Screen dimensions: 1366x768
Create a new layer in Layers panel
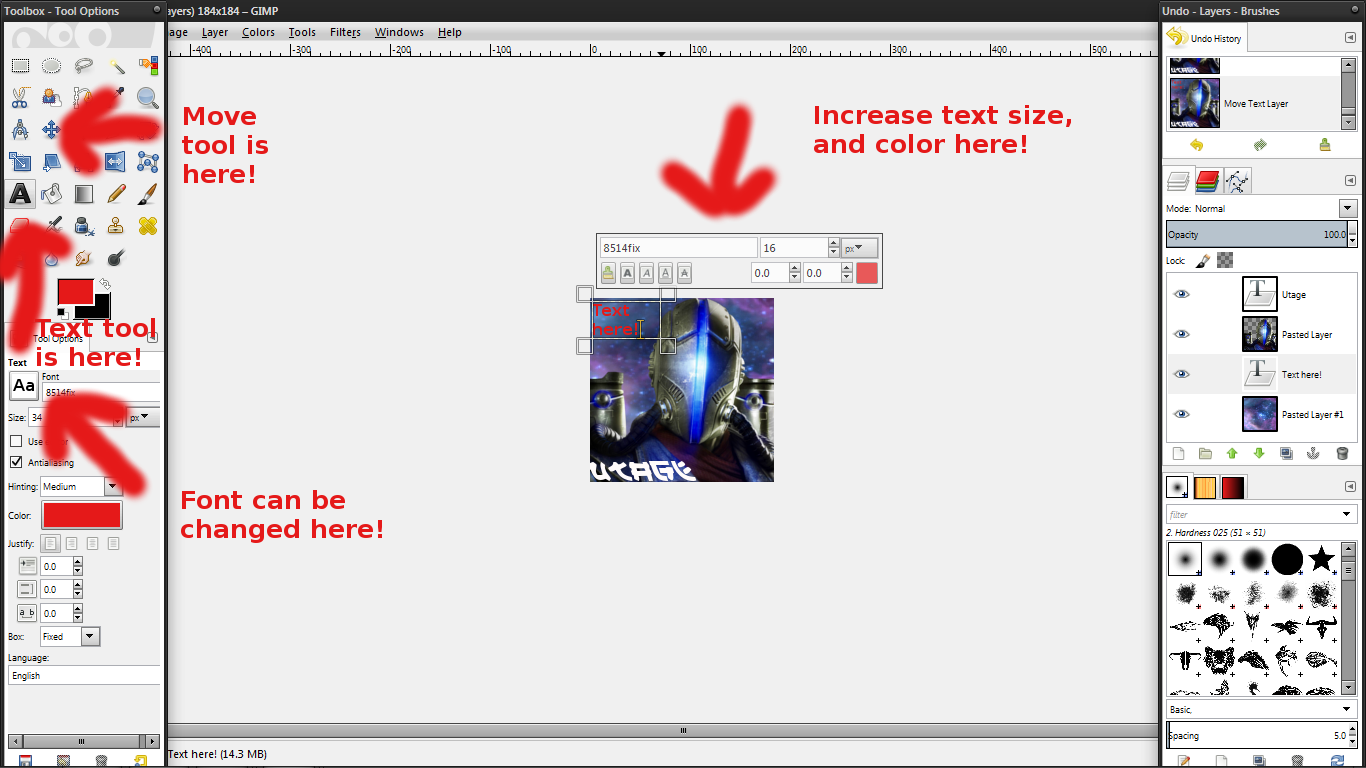1178,453
